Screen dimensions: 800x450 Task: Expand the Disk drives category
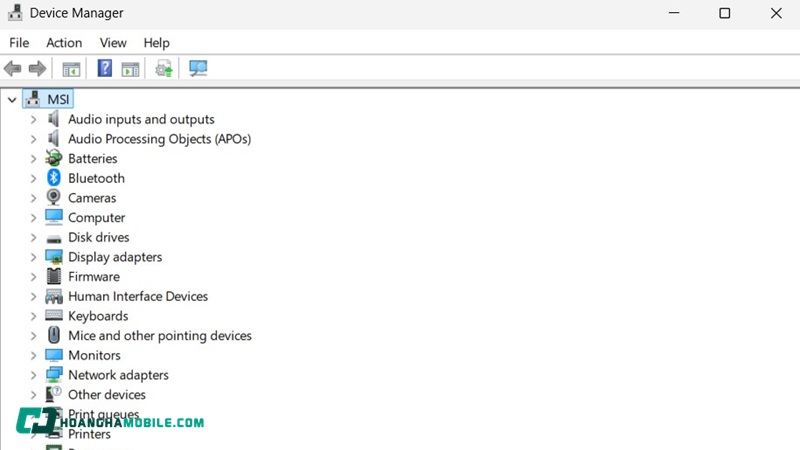coord(33,238)
